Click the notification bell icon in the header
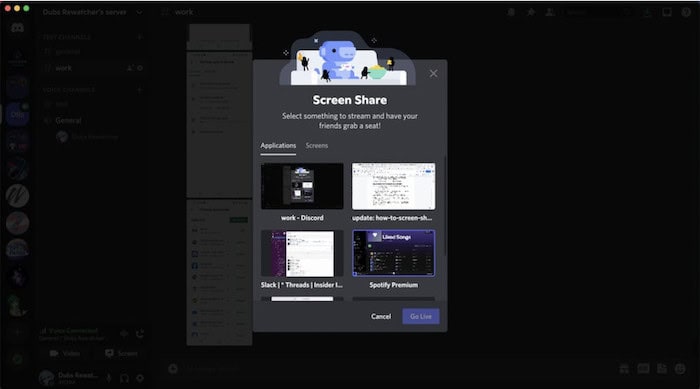 coord(511,13)
